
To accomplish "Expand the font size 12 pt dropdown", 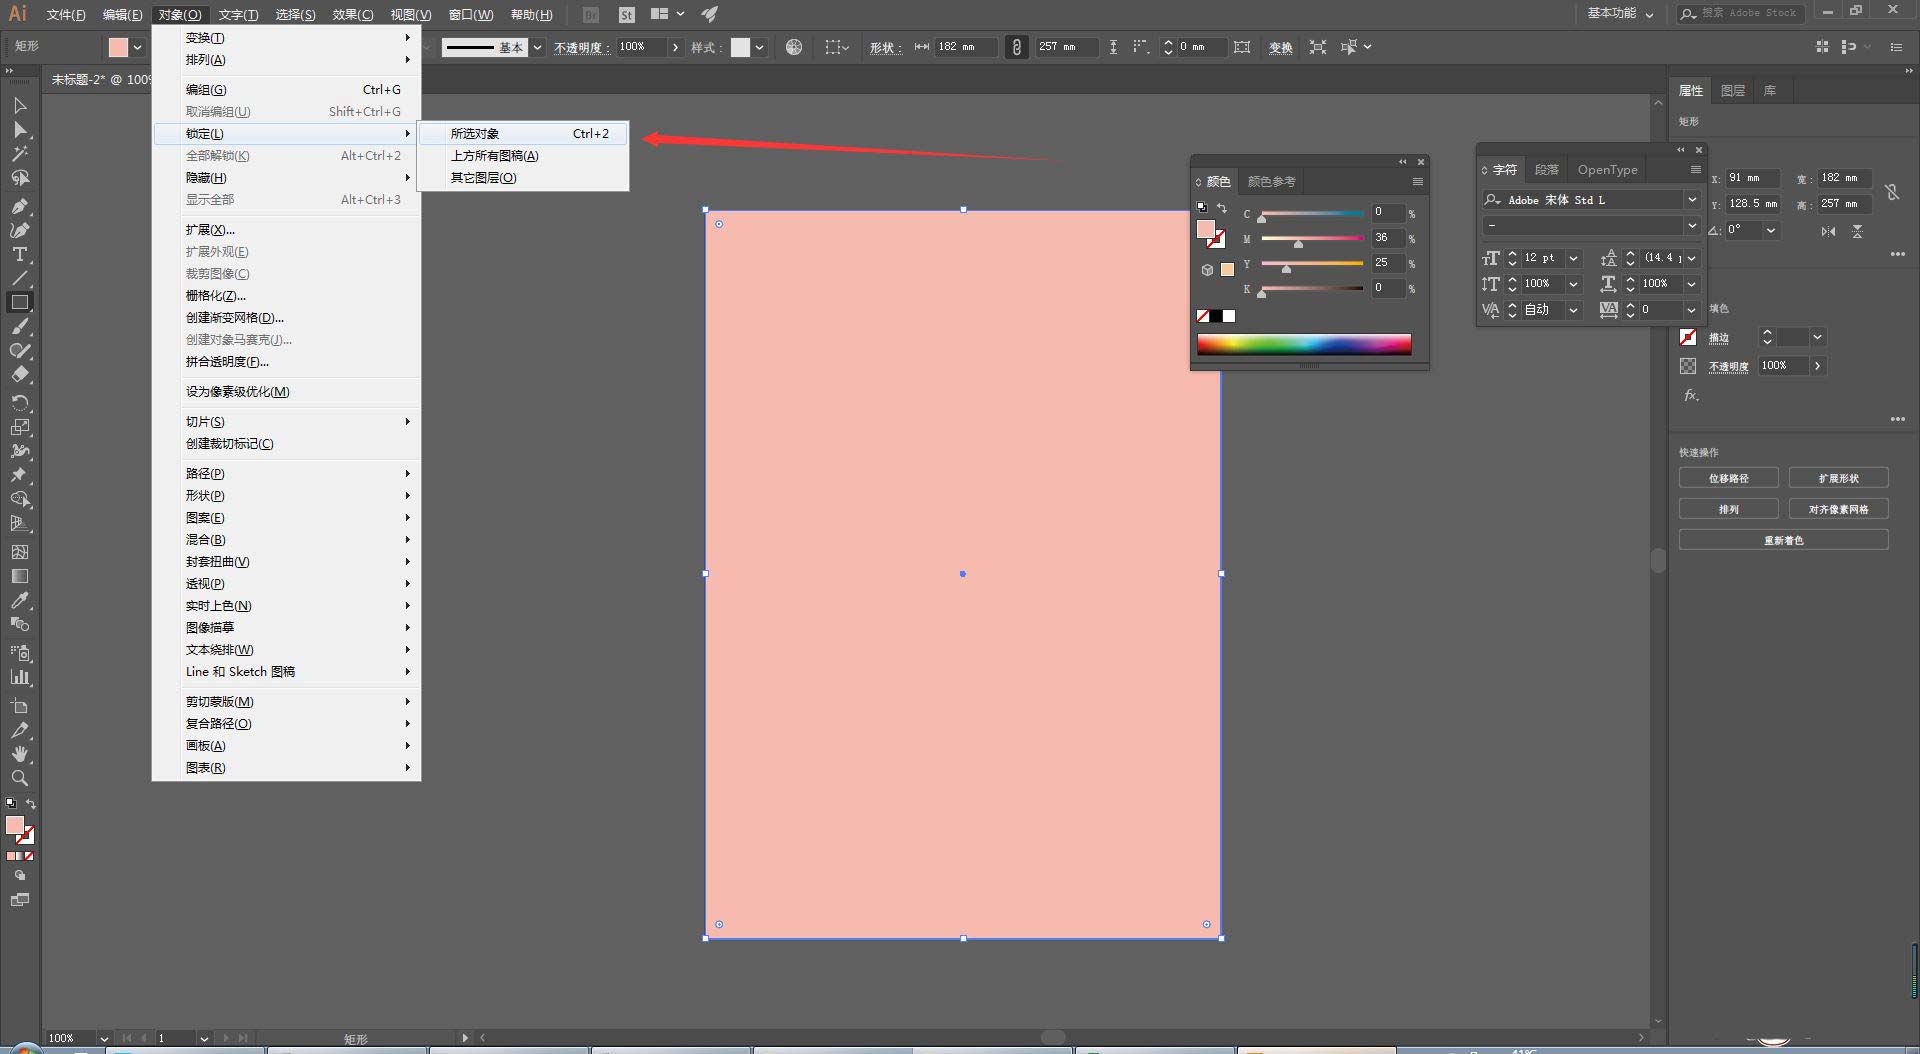I will tap(1573, 258).
